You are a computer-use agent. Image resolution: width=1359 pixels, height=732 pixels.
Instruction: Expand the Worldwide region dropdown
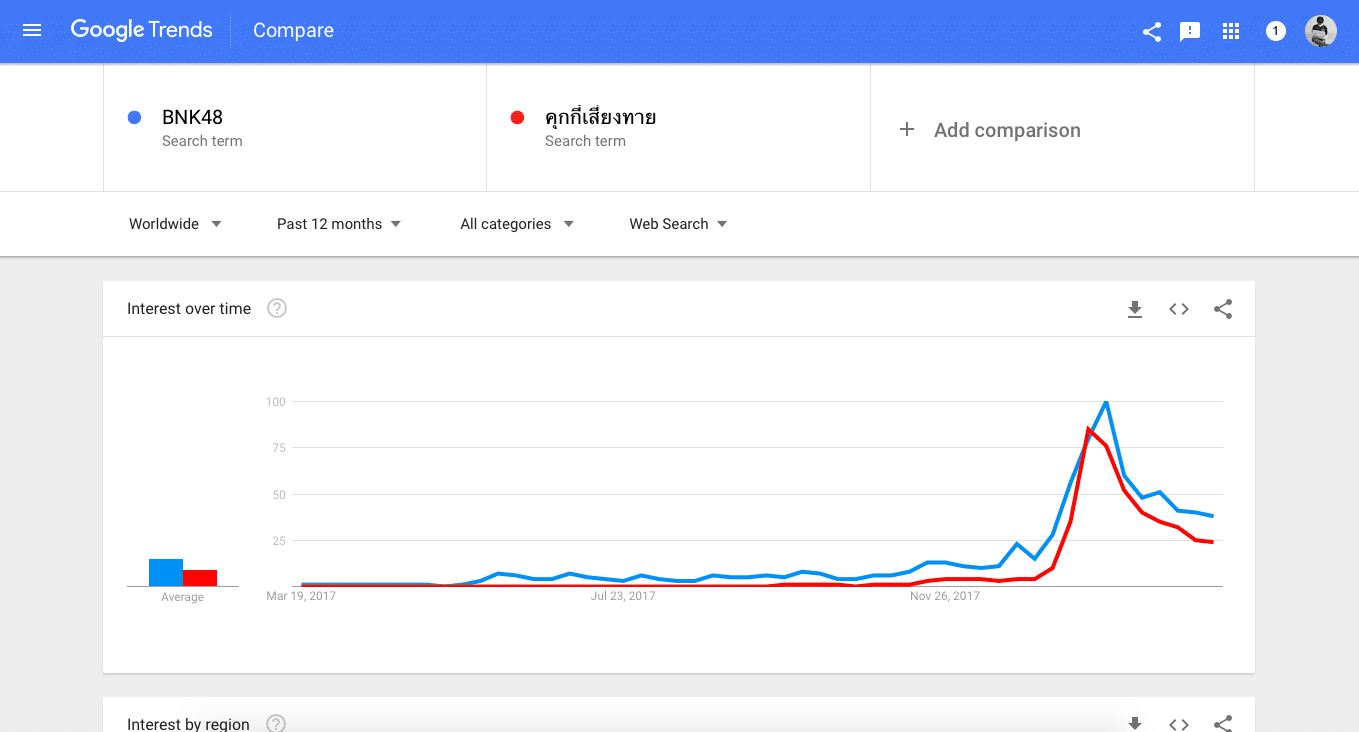click(175, 224)
